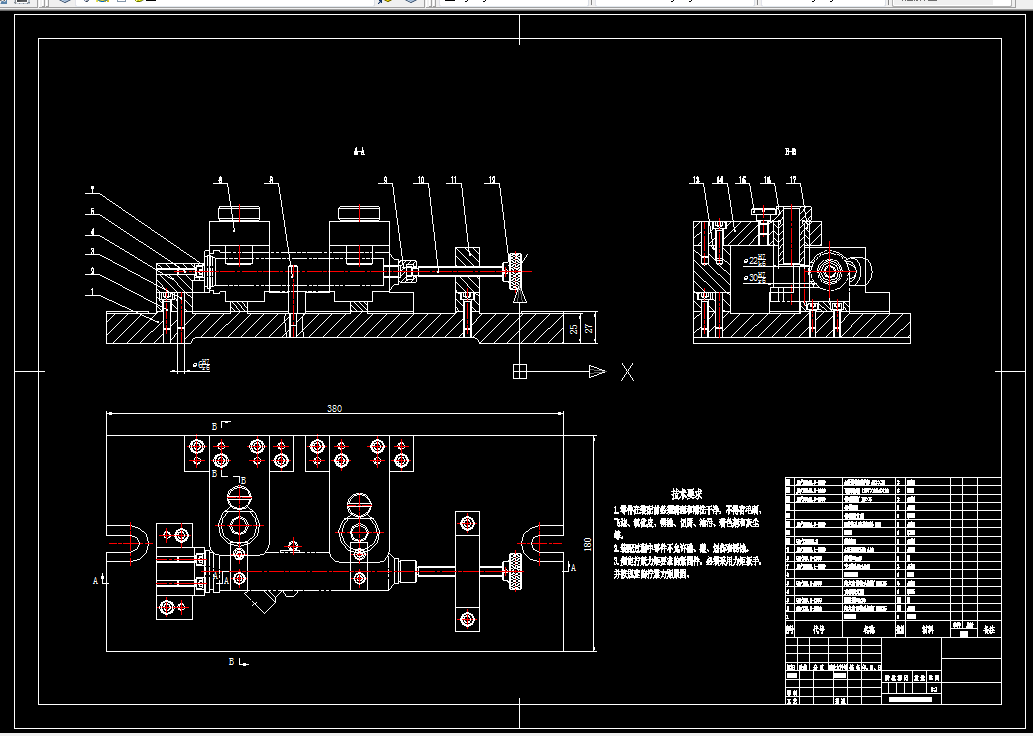
Task: Select part balloon number 15 in B-B view
Action: [742, 179]
